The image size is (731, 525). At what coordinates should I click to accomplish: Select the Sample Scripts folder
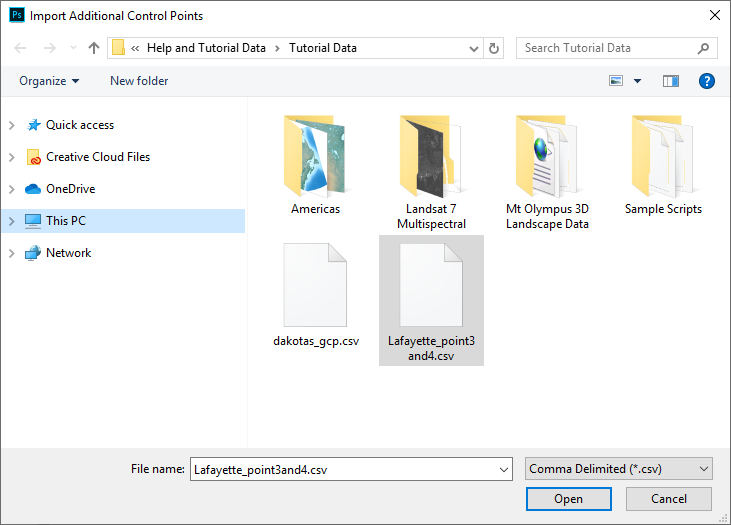663,166
